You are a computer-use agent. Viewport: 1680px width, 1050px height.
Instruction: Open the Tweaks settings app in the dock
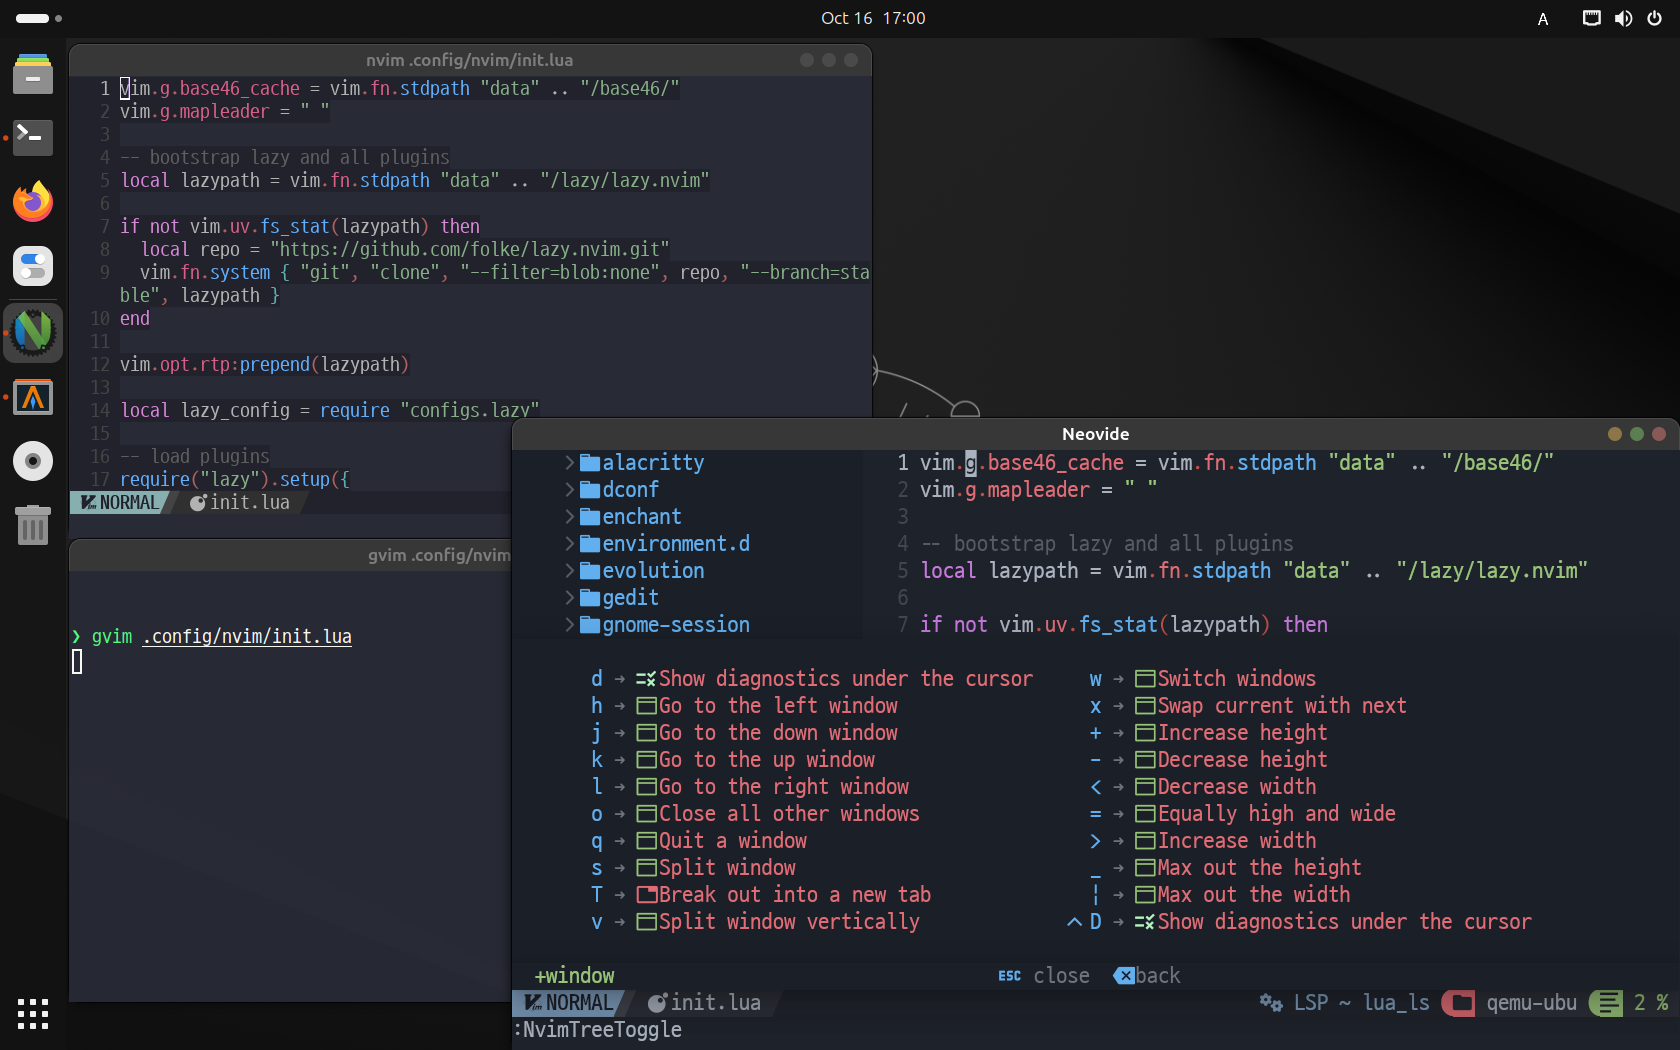[x=33, y=267]
